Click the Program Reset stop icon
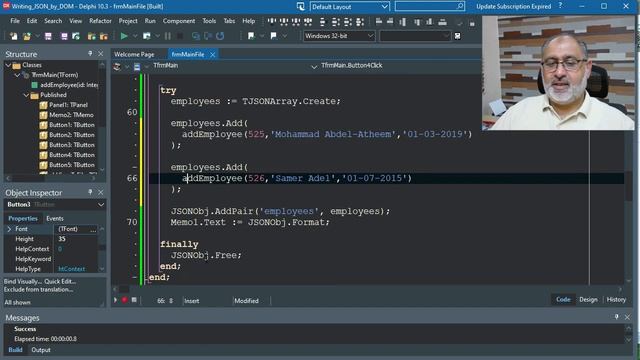640x360 pixels. pyautogui.click(x=180, y=36)
